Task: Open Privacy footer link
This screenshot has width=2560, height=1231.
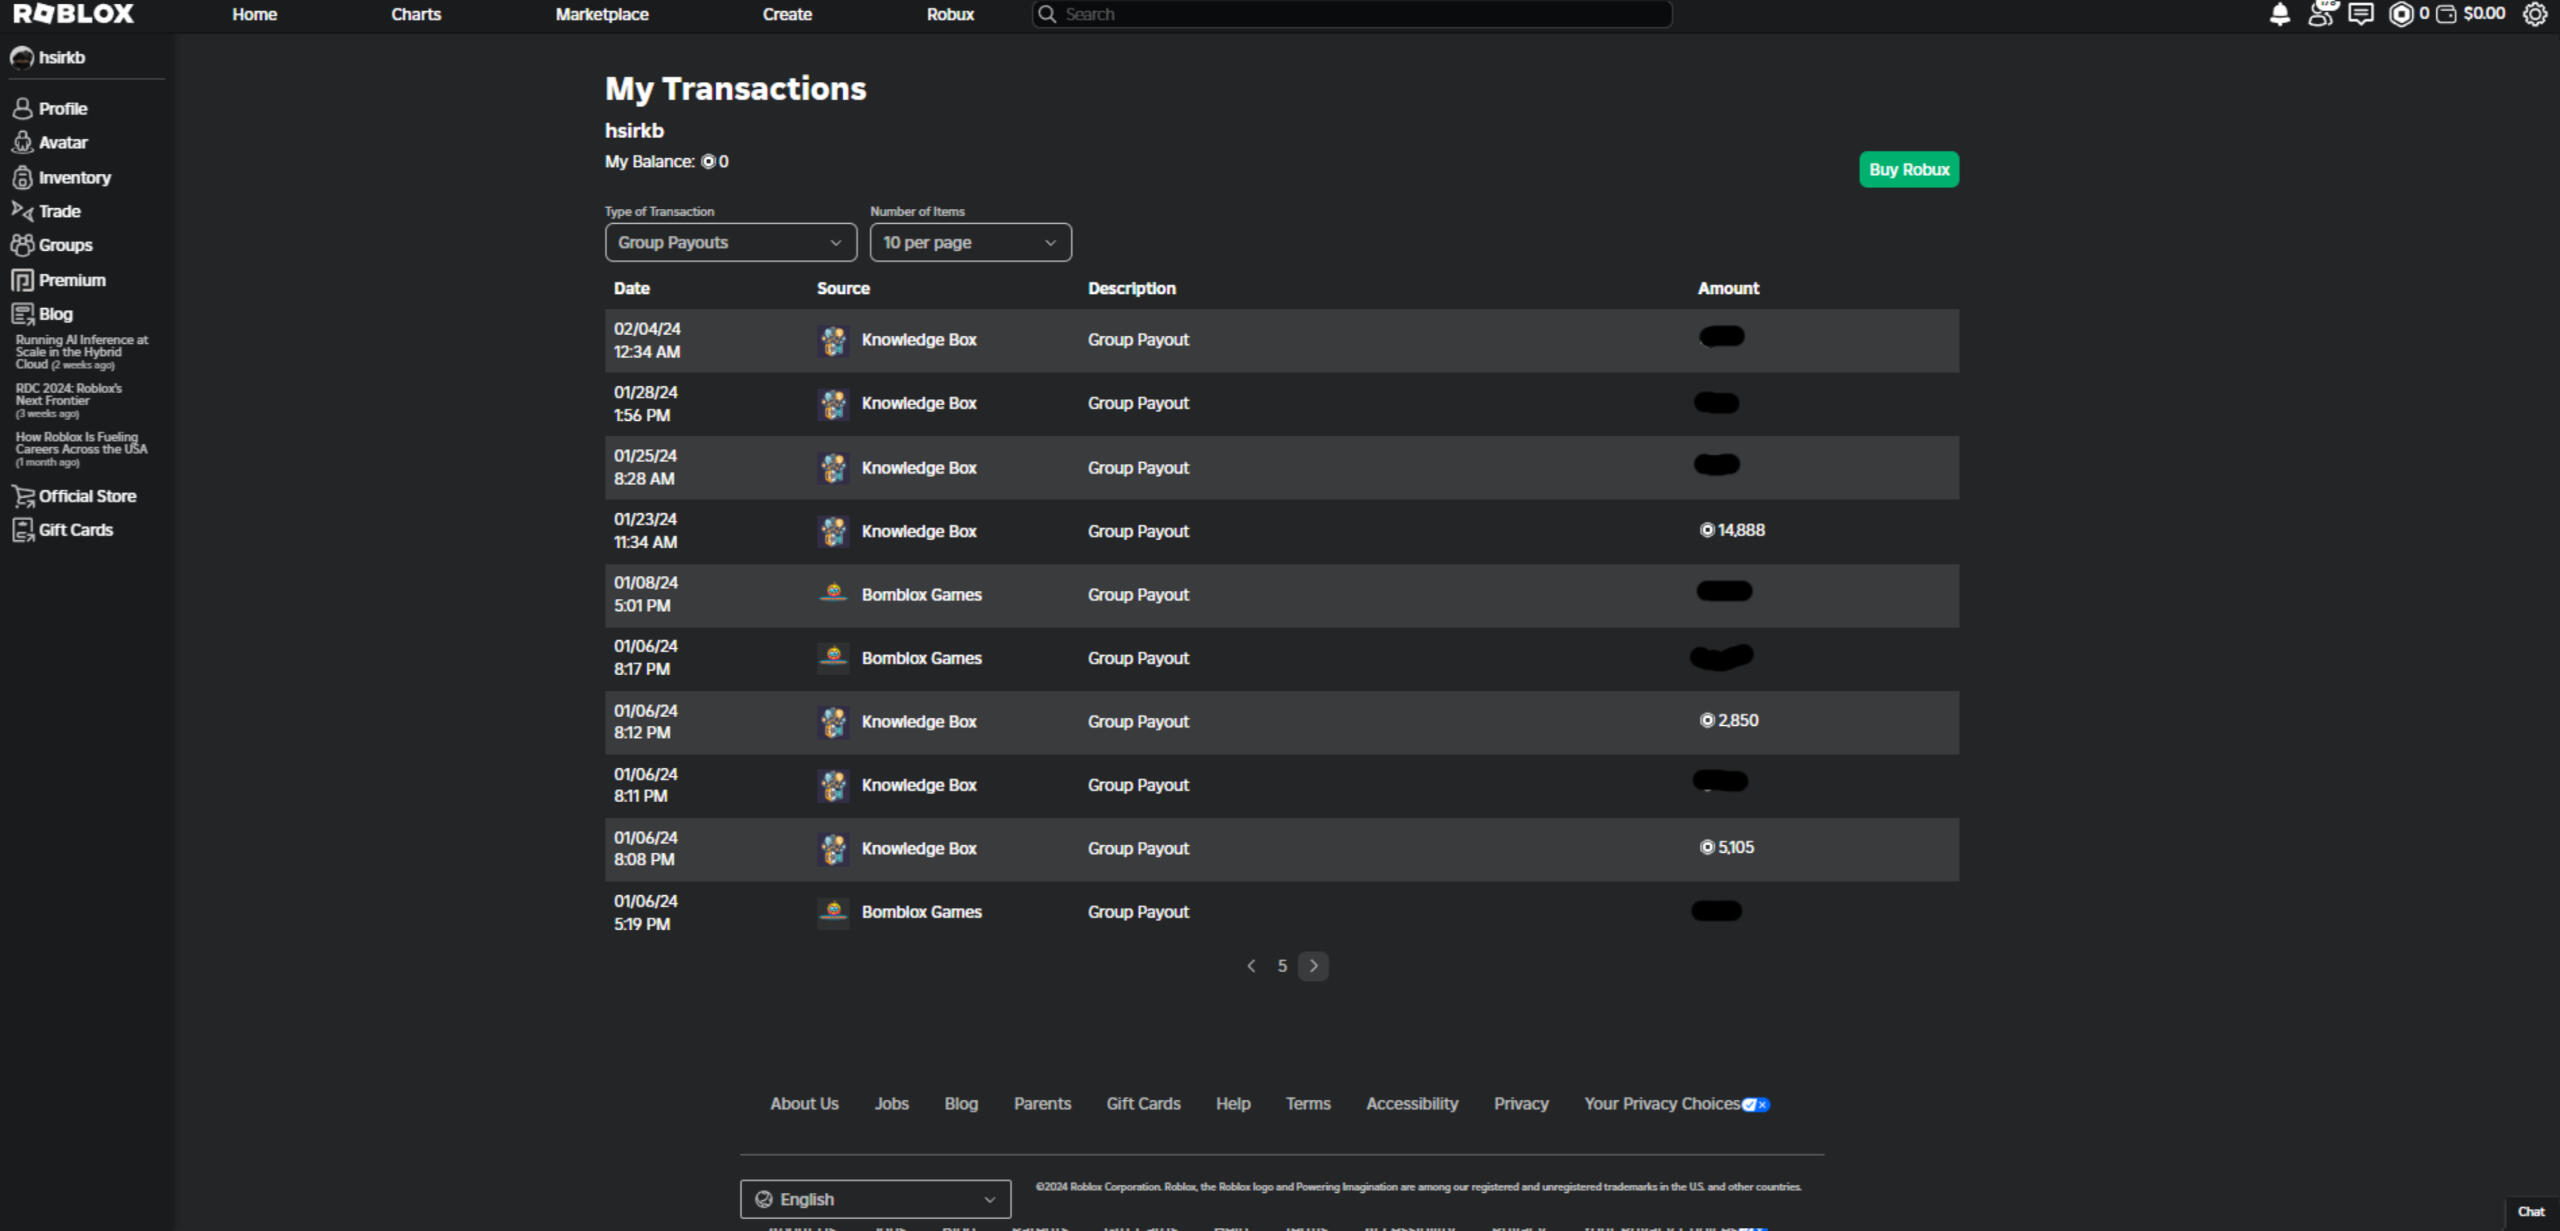Action: click(1521, 1104)
